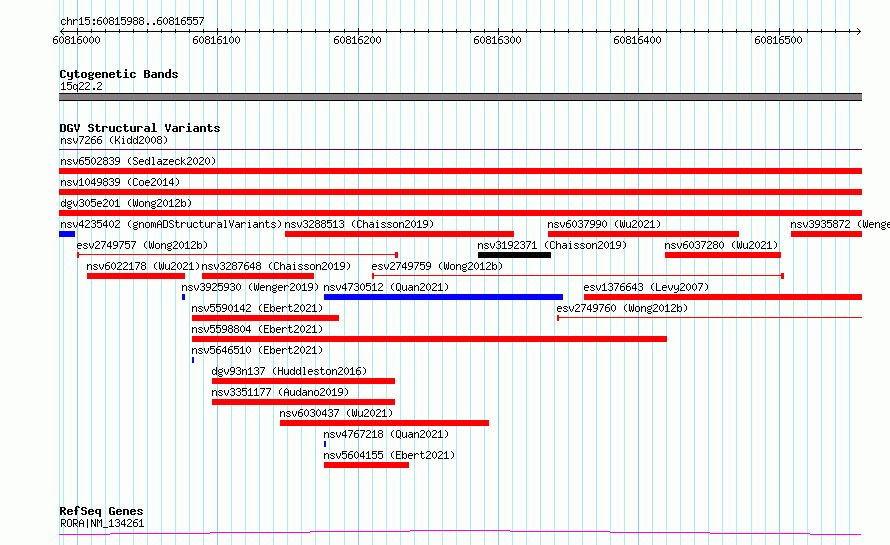Select the nsv3935872 variant label
The width and height of the screenshot is (890, 545).
tap(840, 224)
